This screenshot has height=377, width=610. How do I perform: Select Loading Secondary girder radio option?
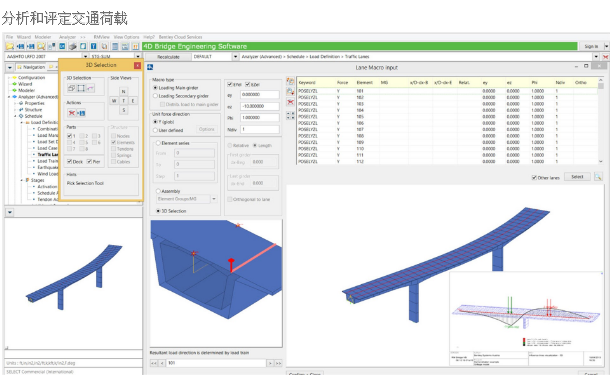coord(155,96)
